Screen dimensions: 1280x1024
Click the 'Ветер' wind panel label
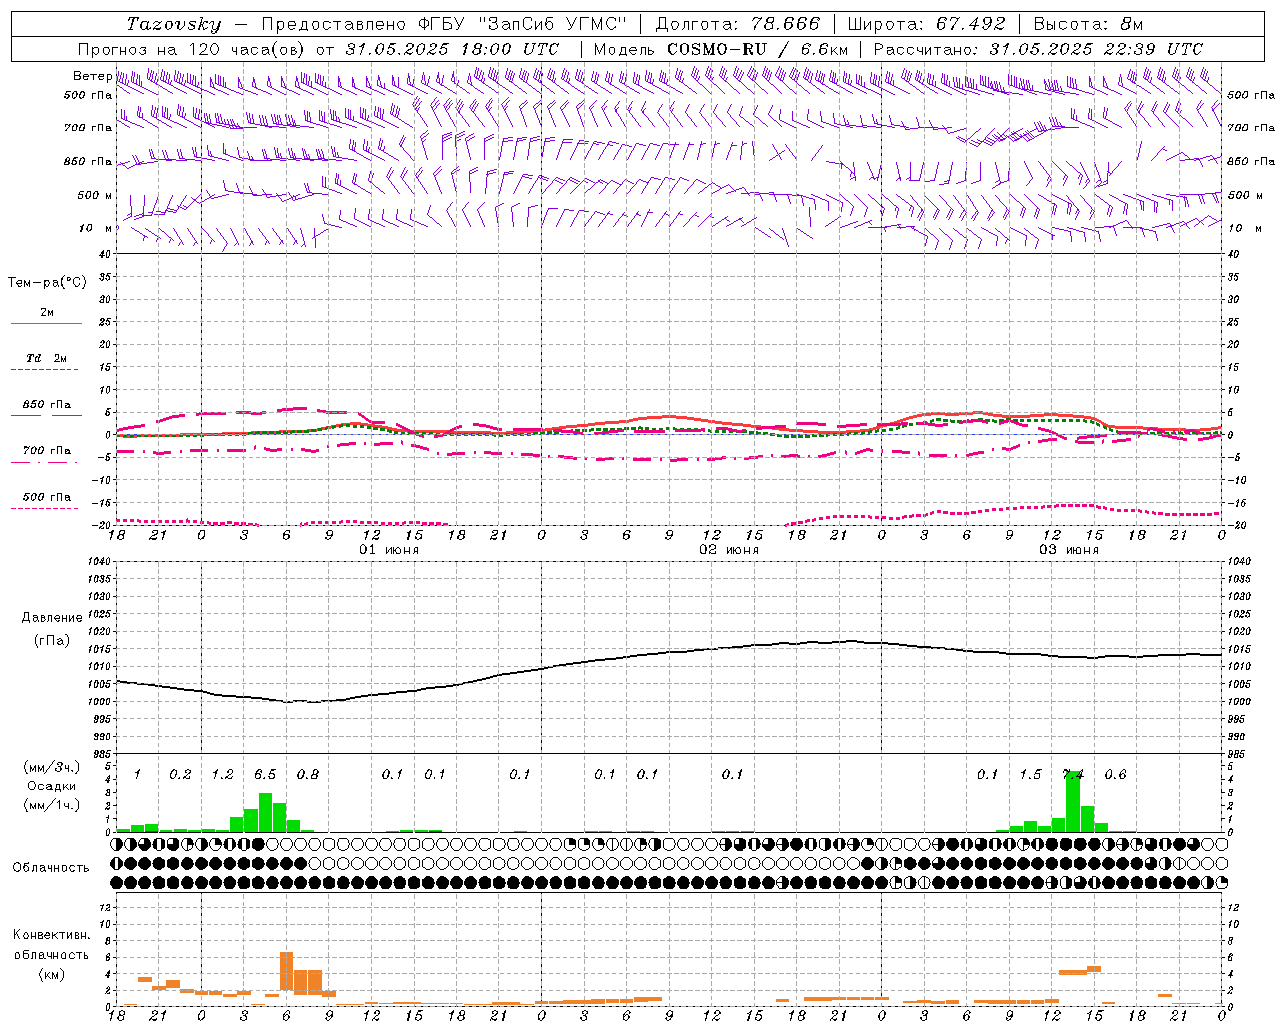coord(93,76)
